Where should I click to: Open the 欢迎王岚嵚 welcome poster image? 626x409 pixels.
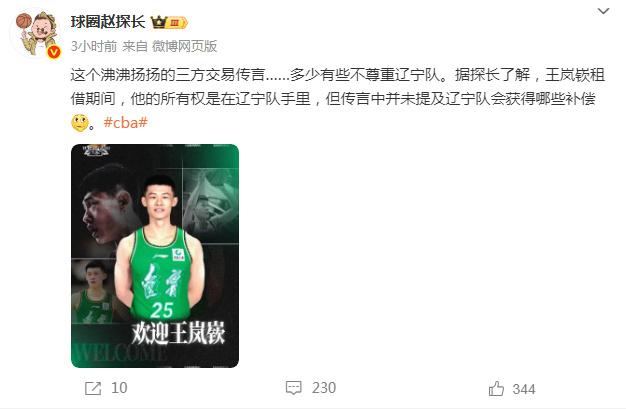click(155, 256)
